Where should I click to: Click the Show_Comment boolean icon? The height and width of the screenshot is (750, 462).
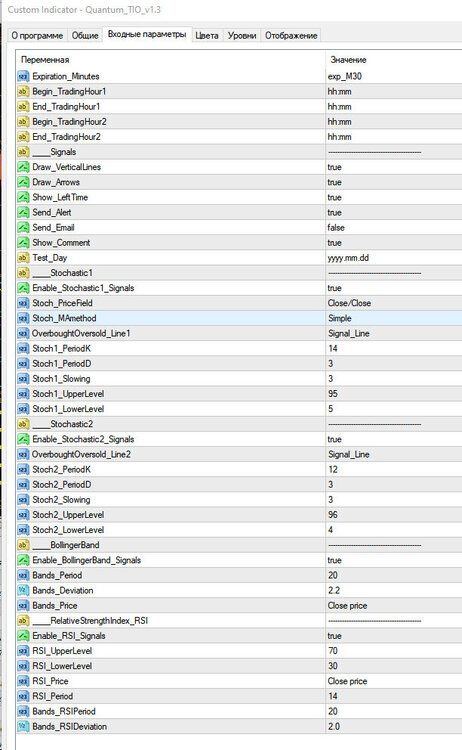[x=23, y=243]
